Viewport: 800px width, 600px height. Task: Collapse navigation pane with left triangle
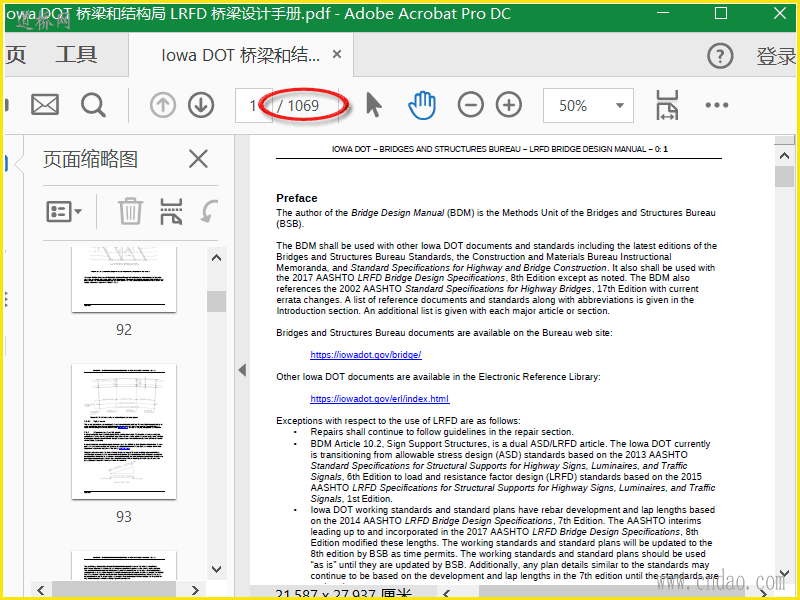(x=242, y=370)
